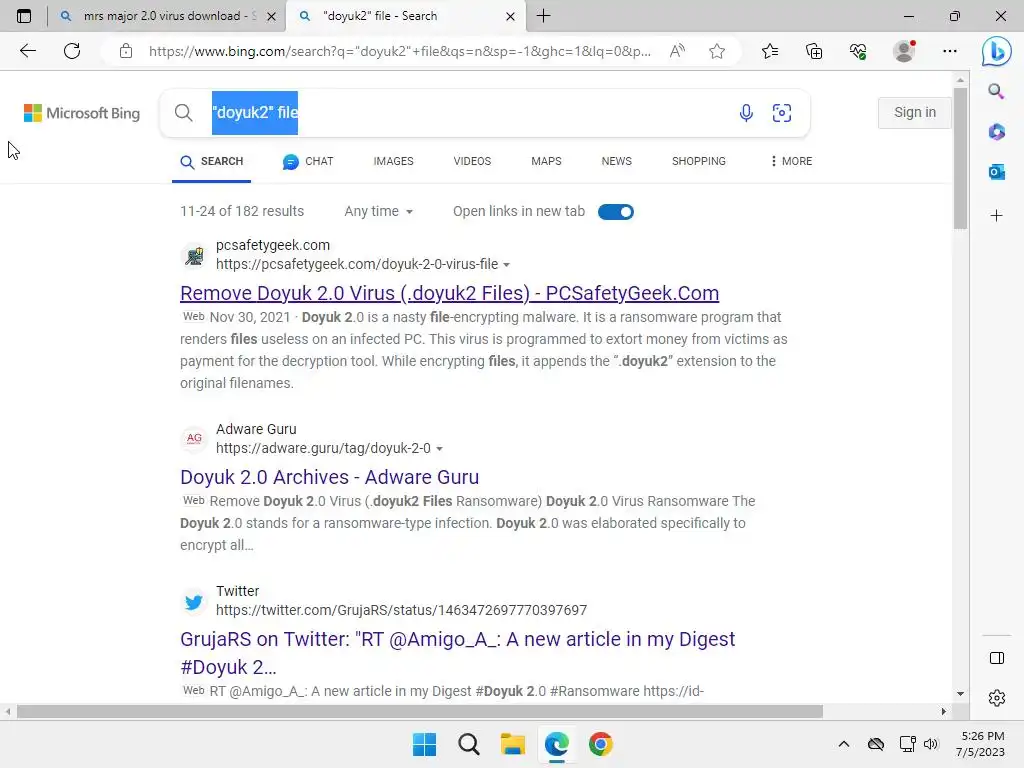The image size is (1024, 768).
Task: Switch to mrs major 2.0 virus download tab
Action: click(167, 16)
